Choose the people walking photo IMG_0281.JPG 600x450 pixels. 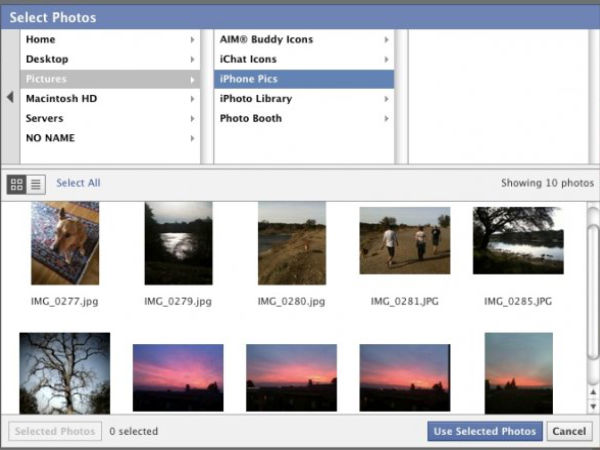pyautogui.click(x=404, y=241)
